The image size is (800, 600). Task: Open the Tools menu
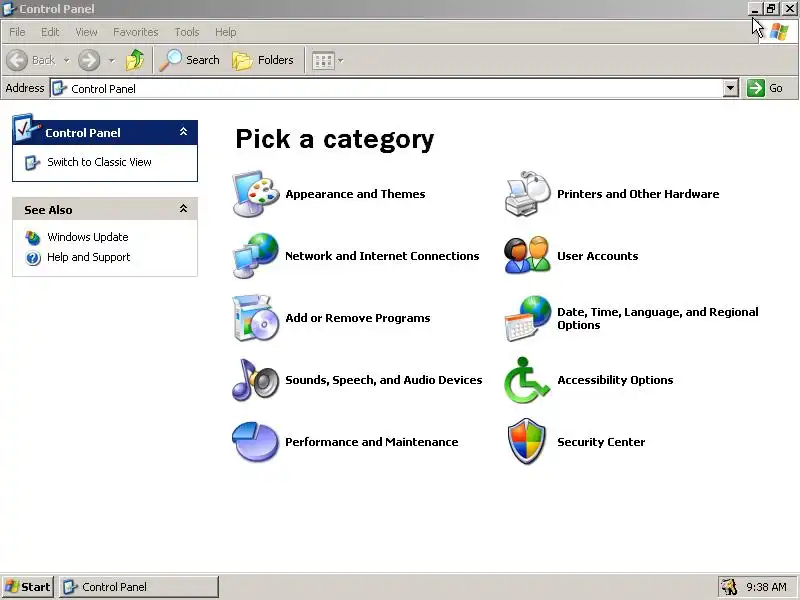click(x=187, y=32)
